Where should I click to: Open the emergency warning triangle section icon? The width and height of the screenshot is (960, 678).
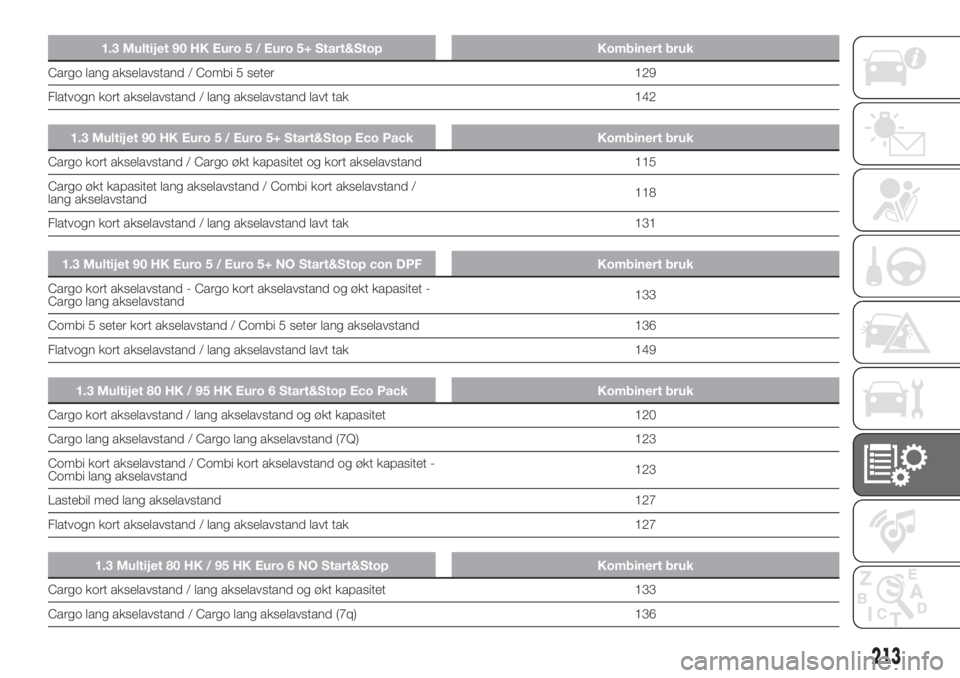tap(895, 332)
